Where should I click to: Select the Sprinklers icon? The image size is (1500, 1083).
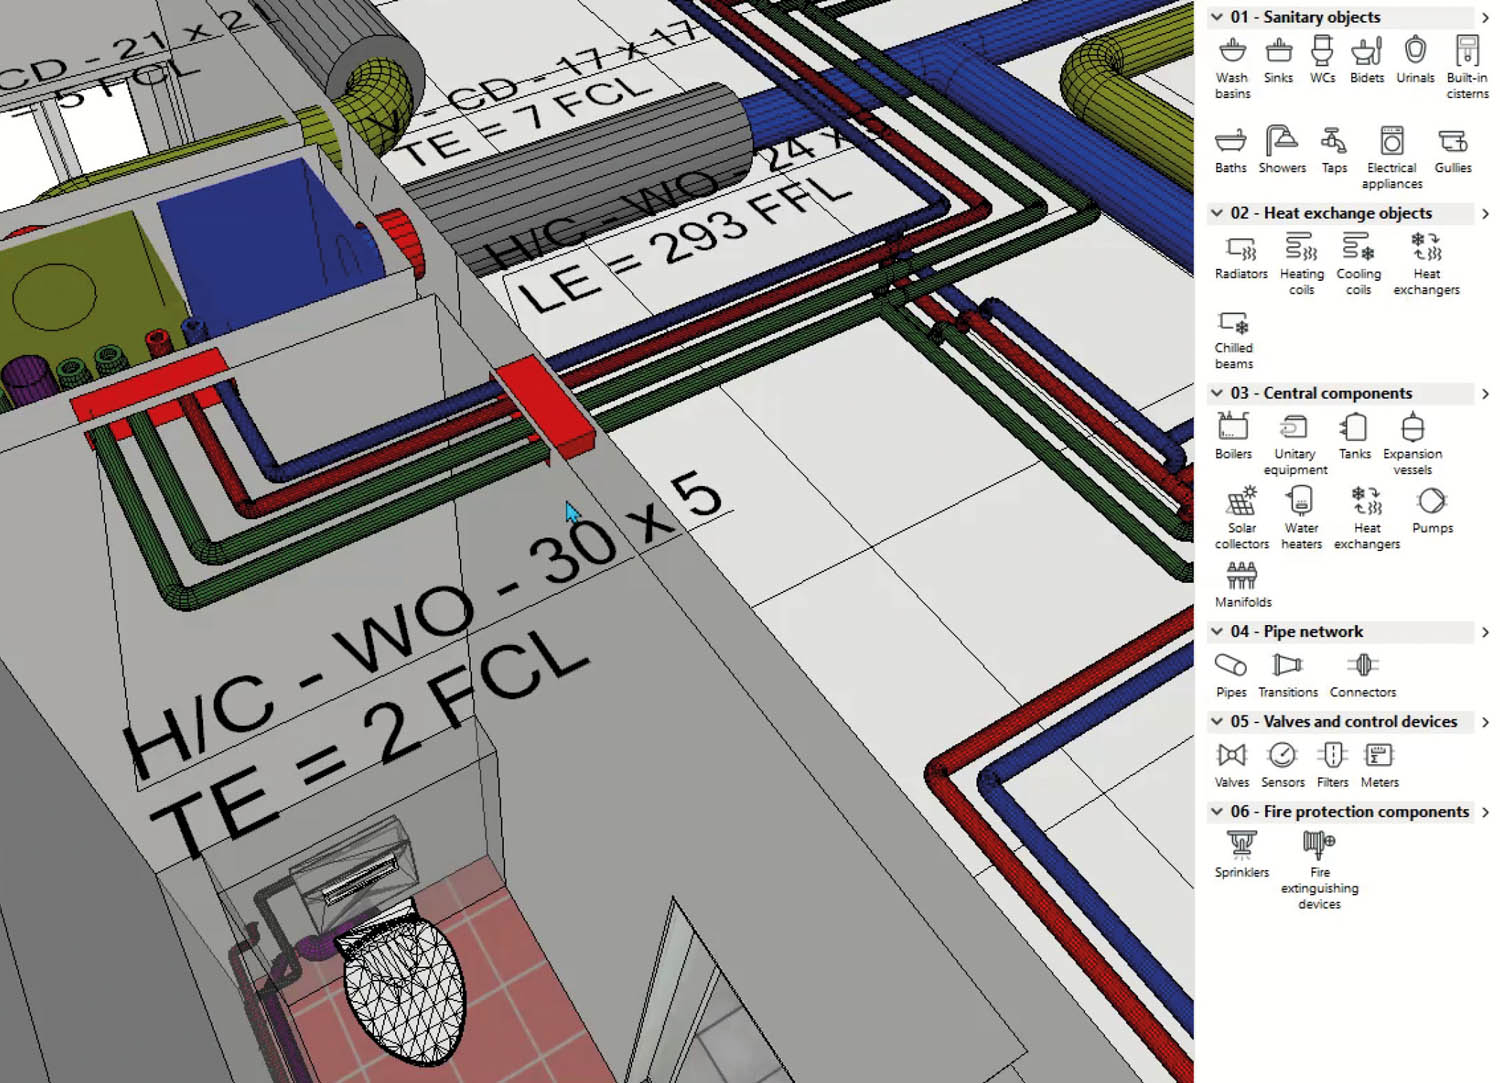(1241, 846)
